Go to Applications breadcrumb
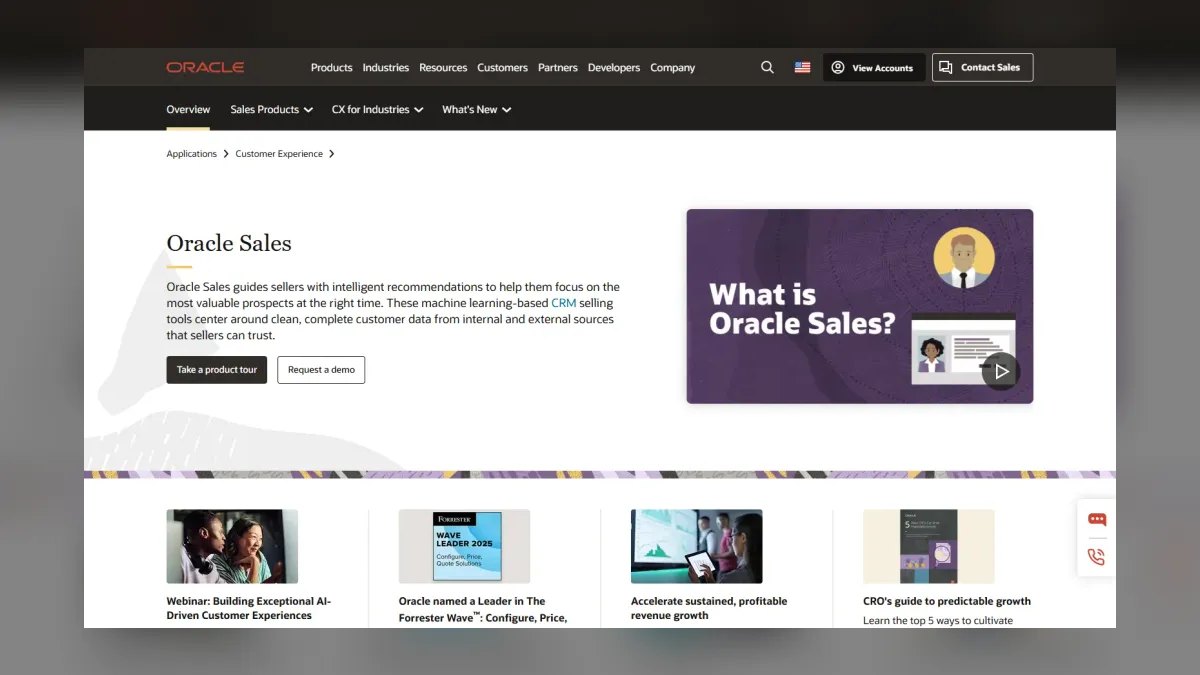This screenshot has width=1200, height=675. point(191,154)
